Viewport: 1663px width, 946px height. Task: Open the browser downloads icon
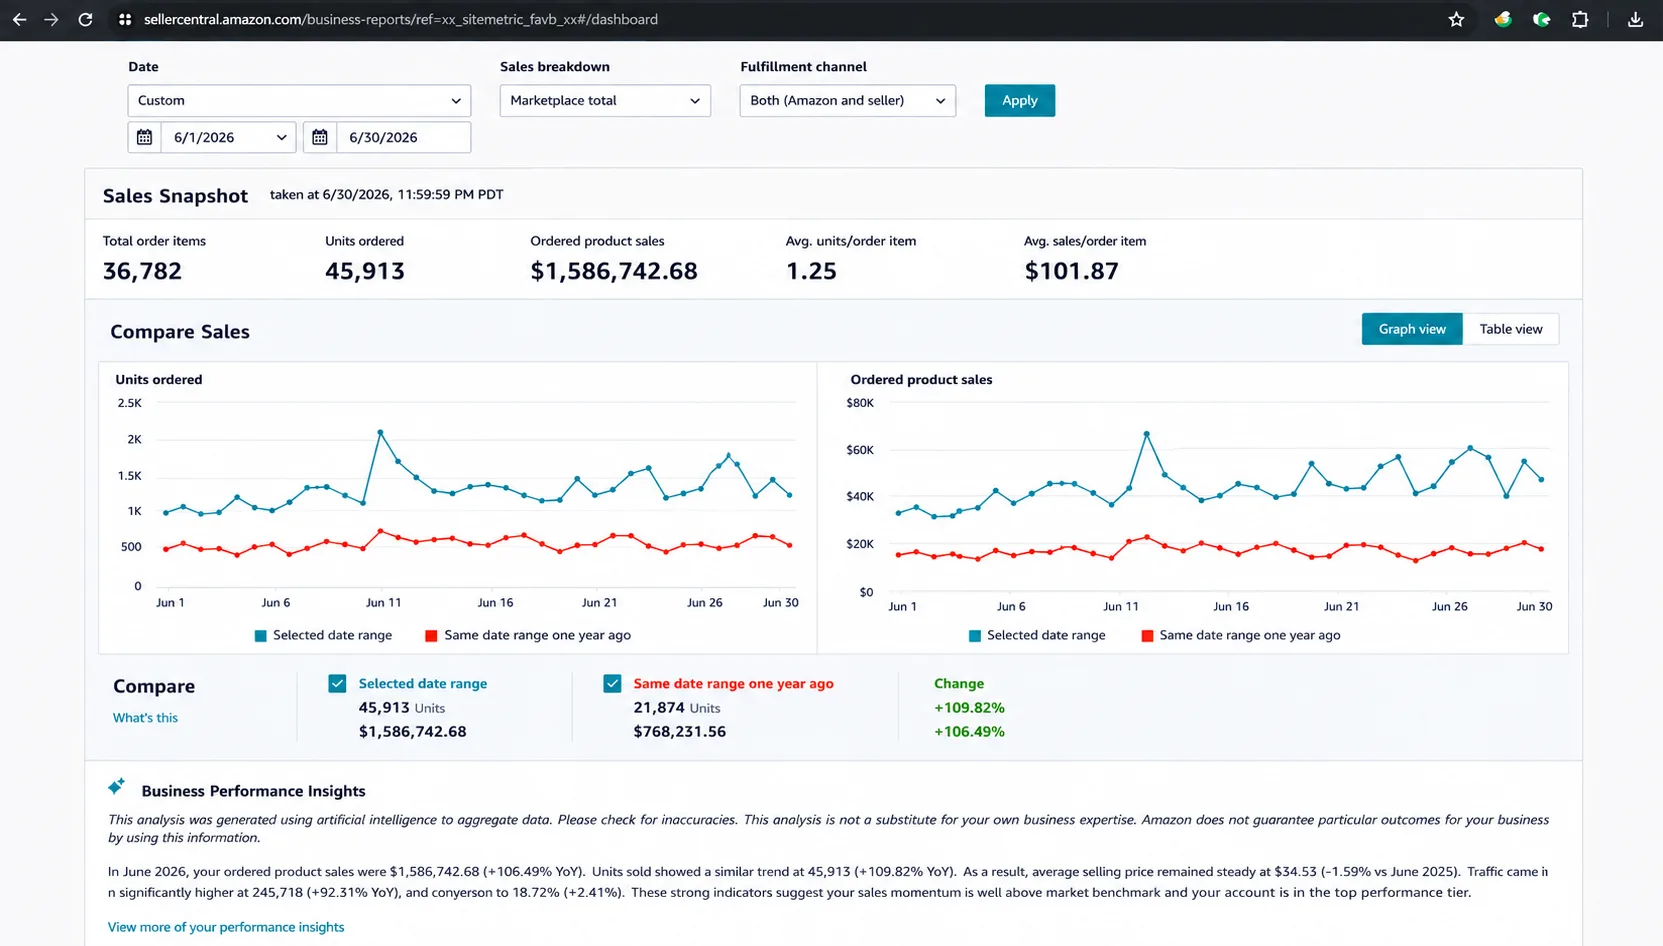pyautogui.click(x=1635, y=19)
